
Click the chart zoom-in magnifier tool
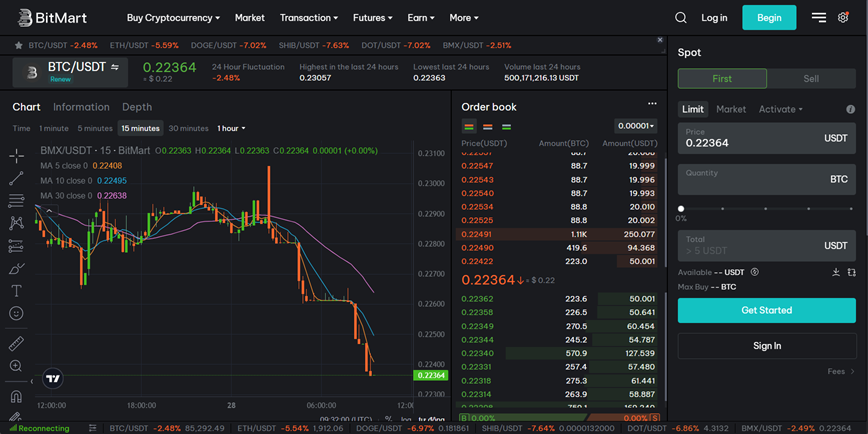(16, 366)
